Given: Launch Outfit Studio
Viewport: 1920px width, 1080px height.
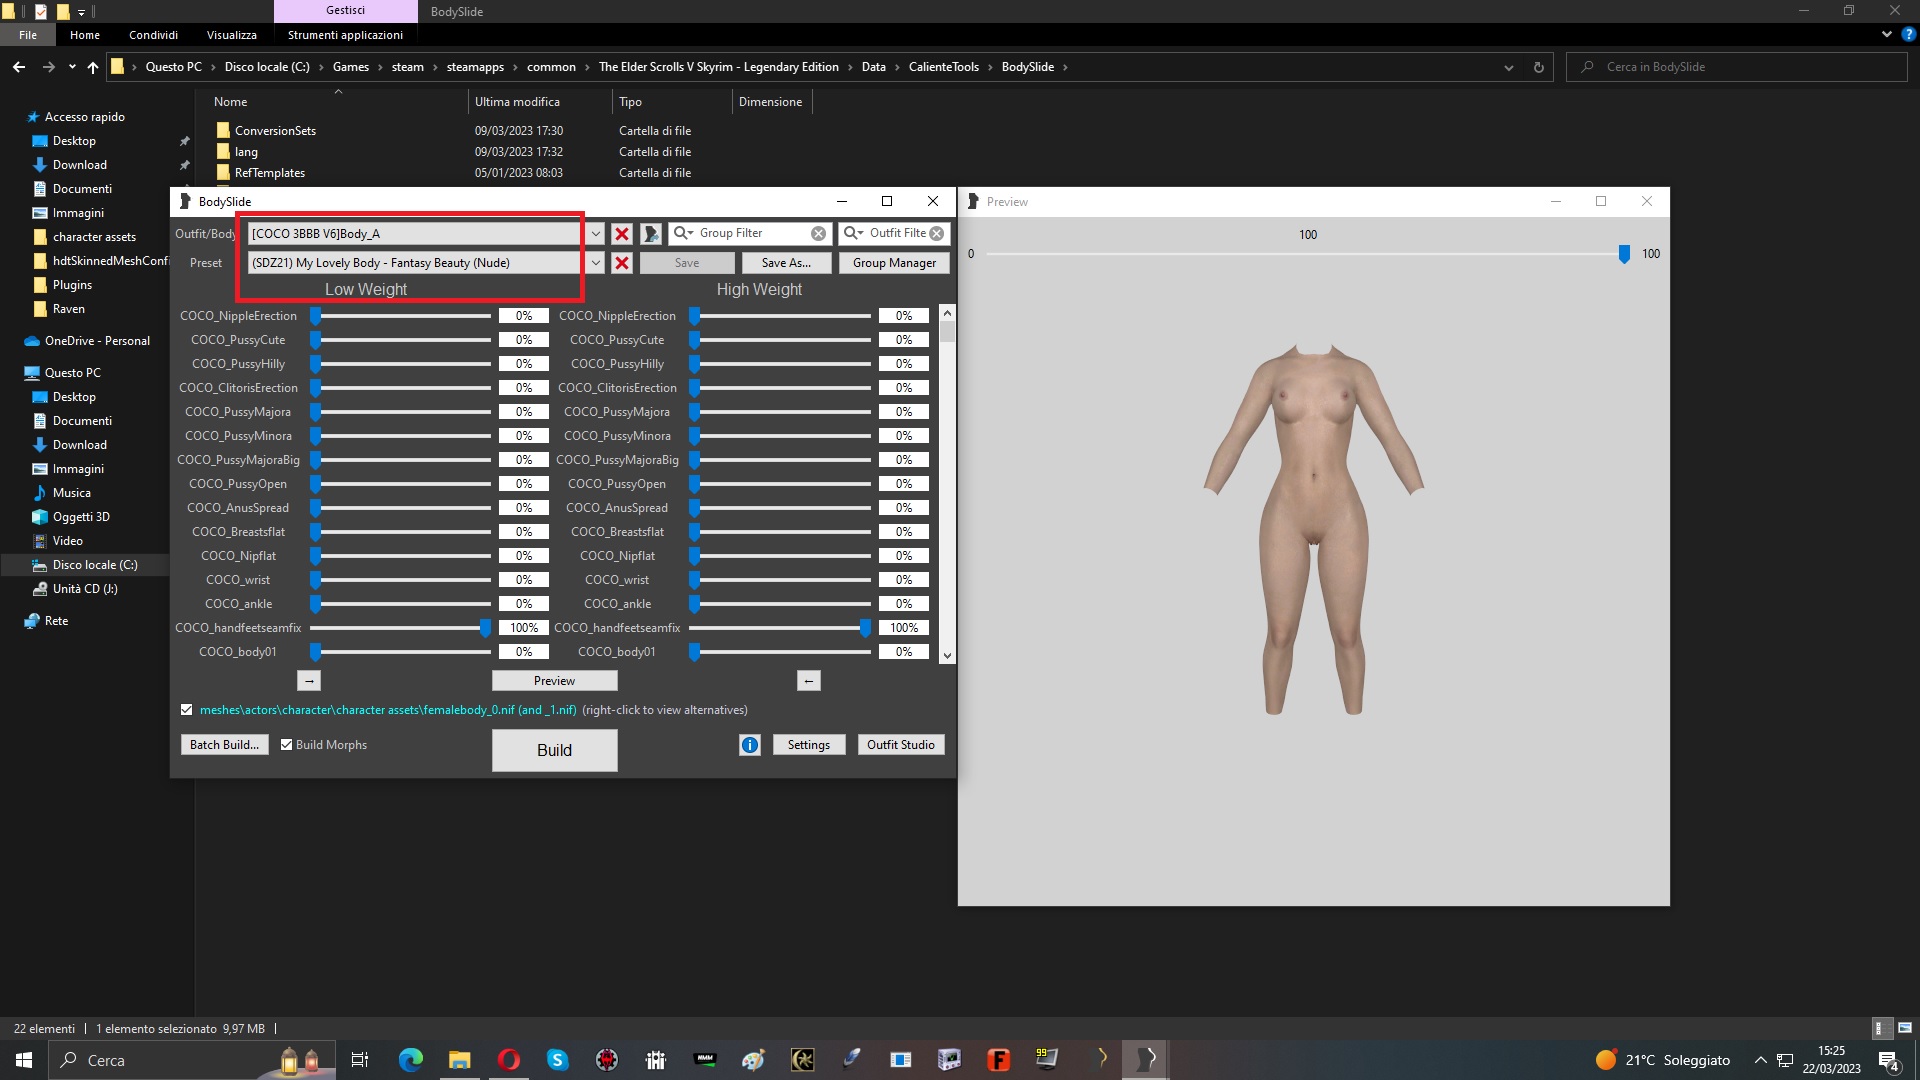Looking at the screenshot, I should point(901,745).
